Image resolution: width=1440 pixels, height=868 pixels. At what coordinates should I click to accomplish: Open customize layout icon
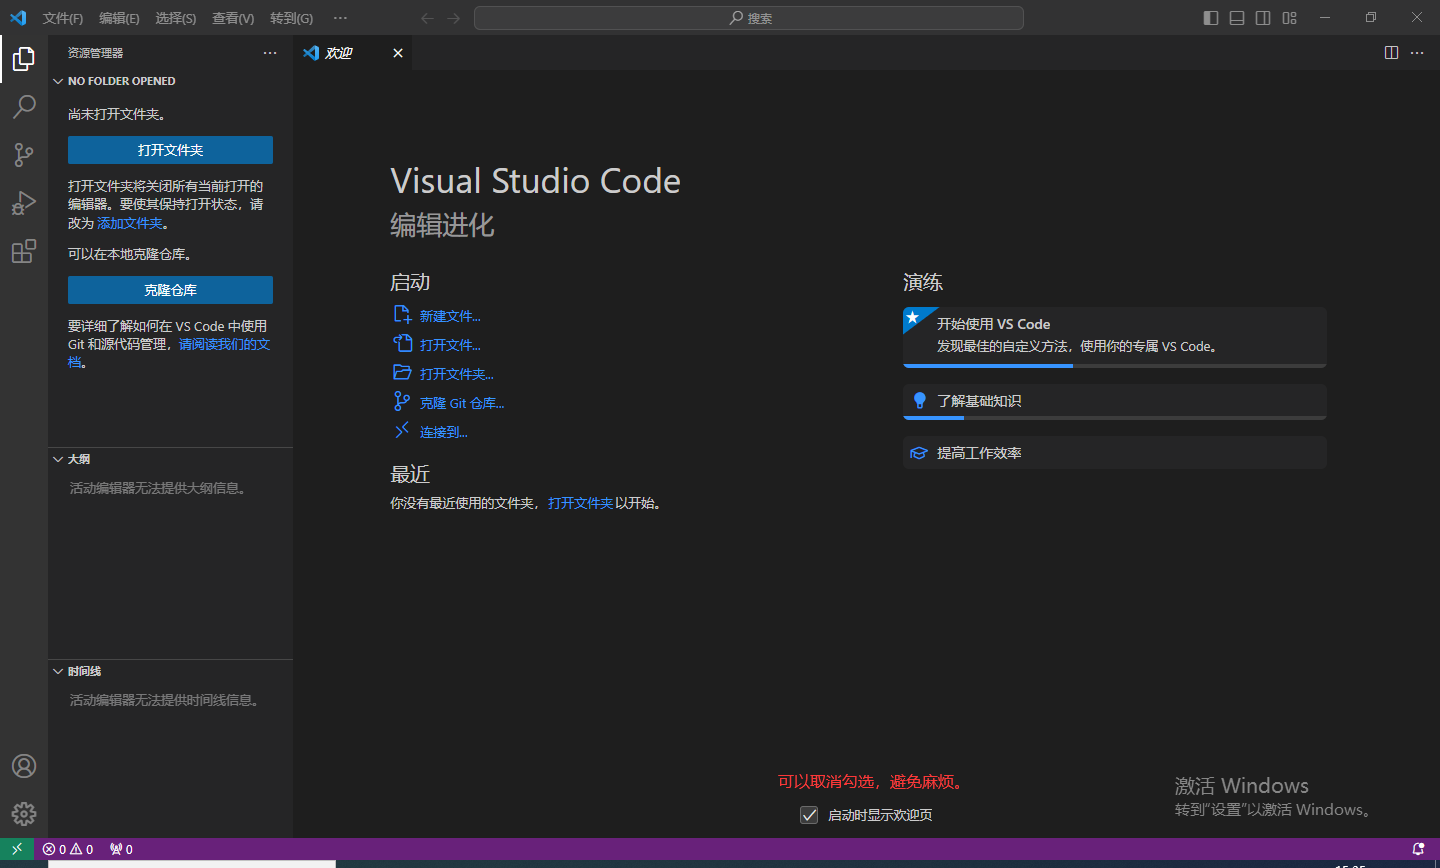click(x=1290, y=18)
